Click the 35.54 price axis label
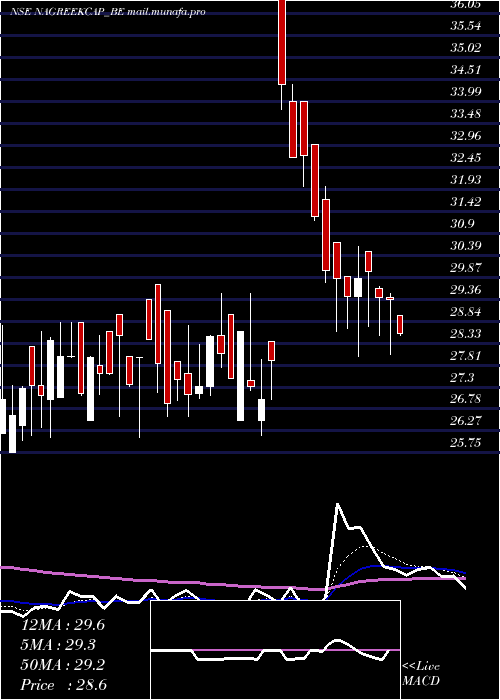The image size is (500, 700). [x=465, y=26]
